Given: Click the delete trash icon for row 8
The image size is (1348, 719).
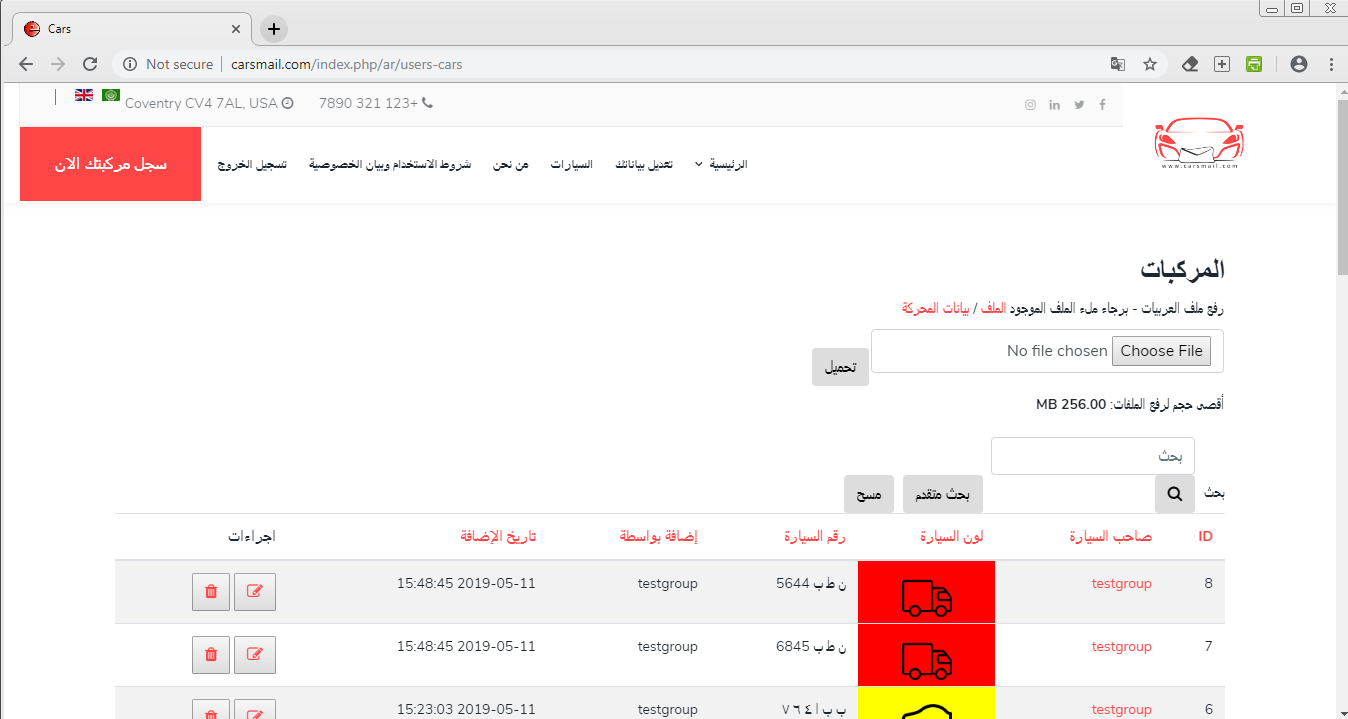Looking at the screenshot, I should pos(210,592).
